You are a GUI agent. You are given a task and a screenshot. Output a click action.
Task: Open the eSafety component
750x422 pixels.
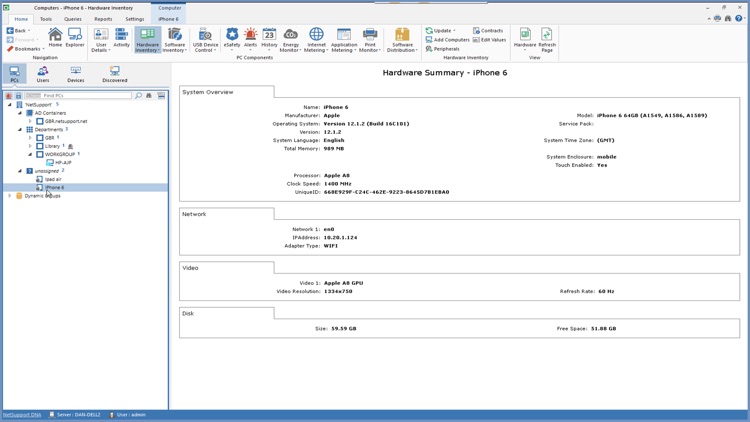tap(232, 38)
